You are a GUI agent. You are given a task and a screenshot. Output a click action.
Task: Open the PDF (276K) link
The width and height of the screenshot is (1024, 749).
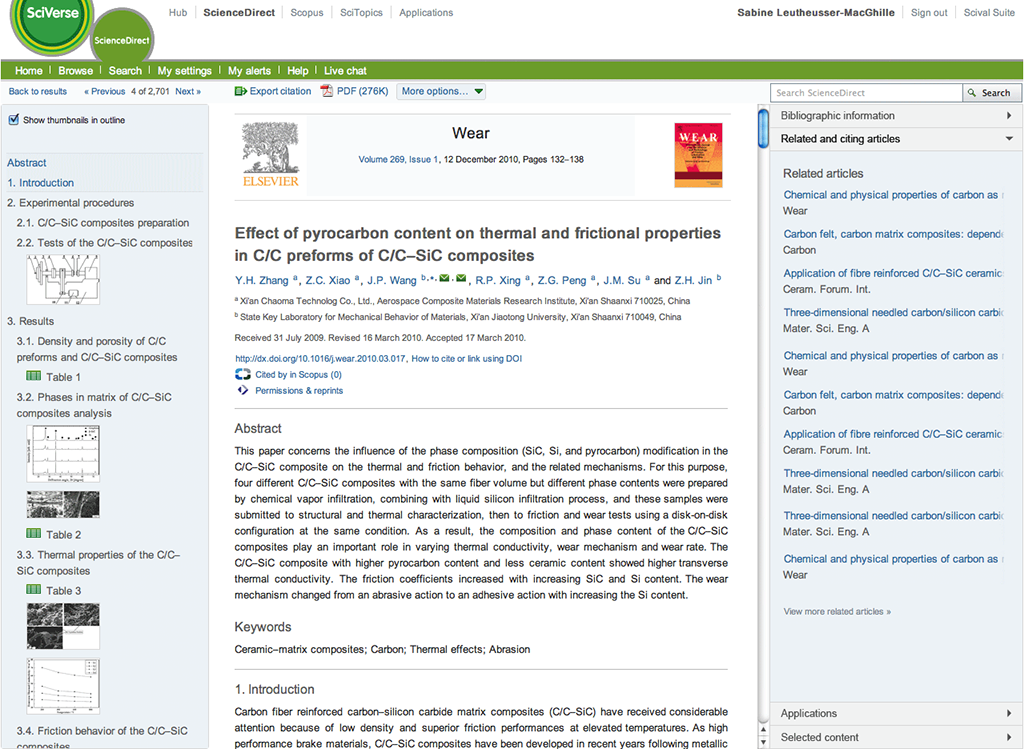point(362,91)
